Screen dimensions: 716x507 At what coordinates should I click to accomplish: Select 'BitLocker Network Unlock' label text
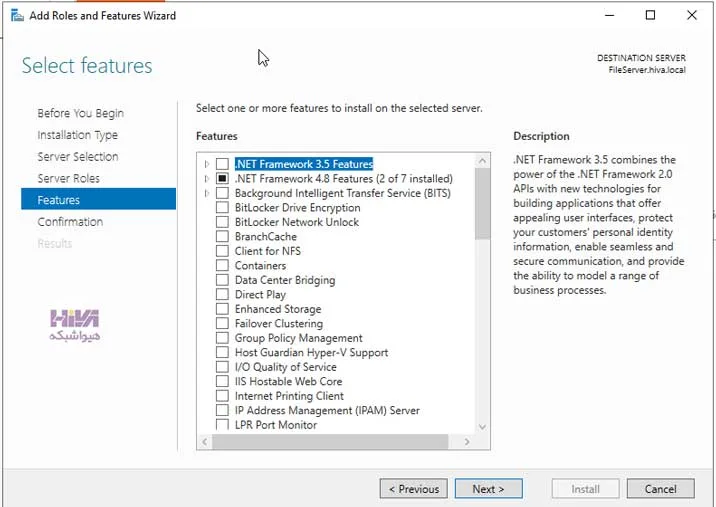click(297, 222)
